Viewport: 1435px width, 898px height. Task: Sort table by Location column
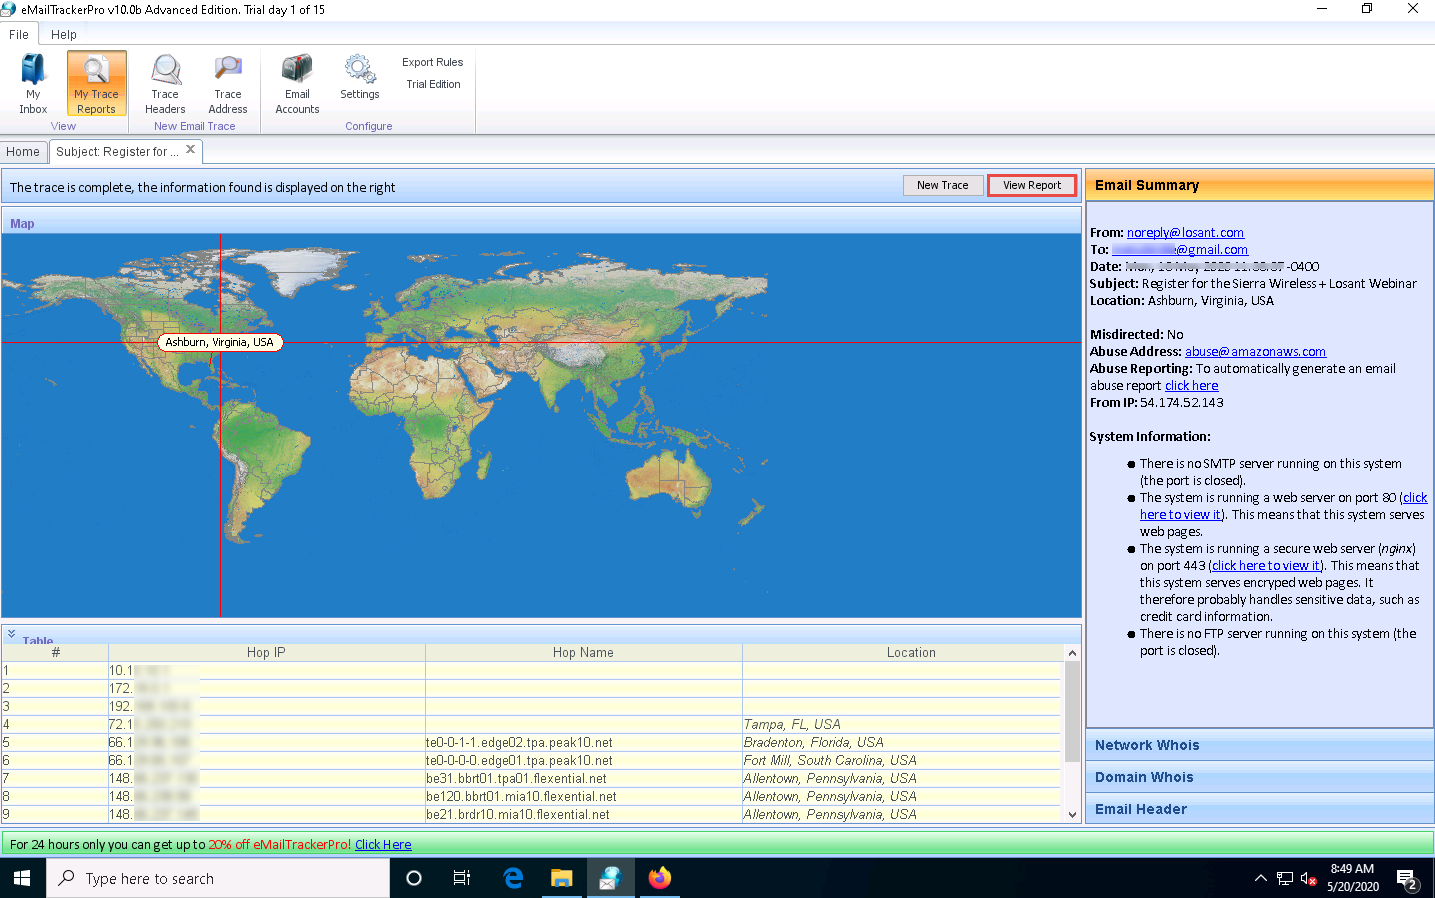coord(911,652)
